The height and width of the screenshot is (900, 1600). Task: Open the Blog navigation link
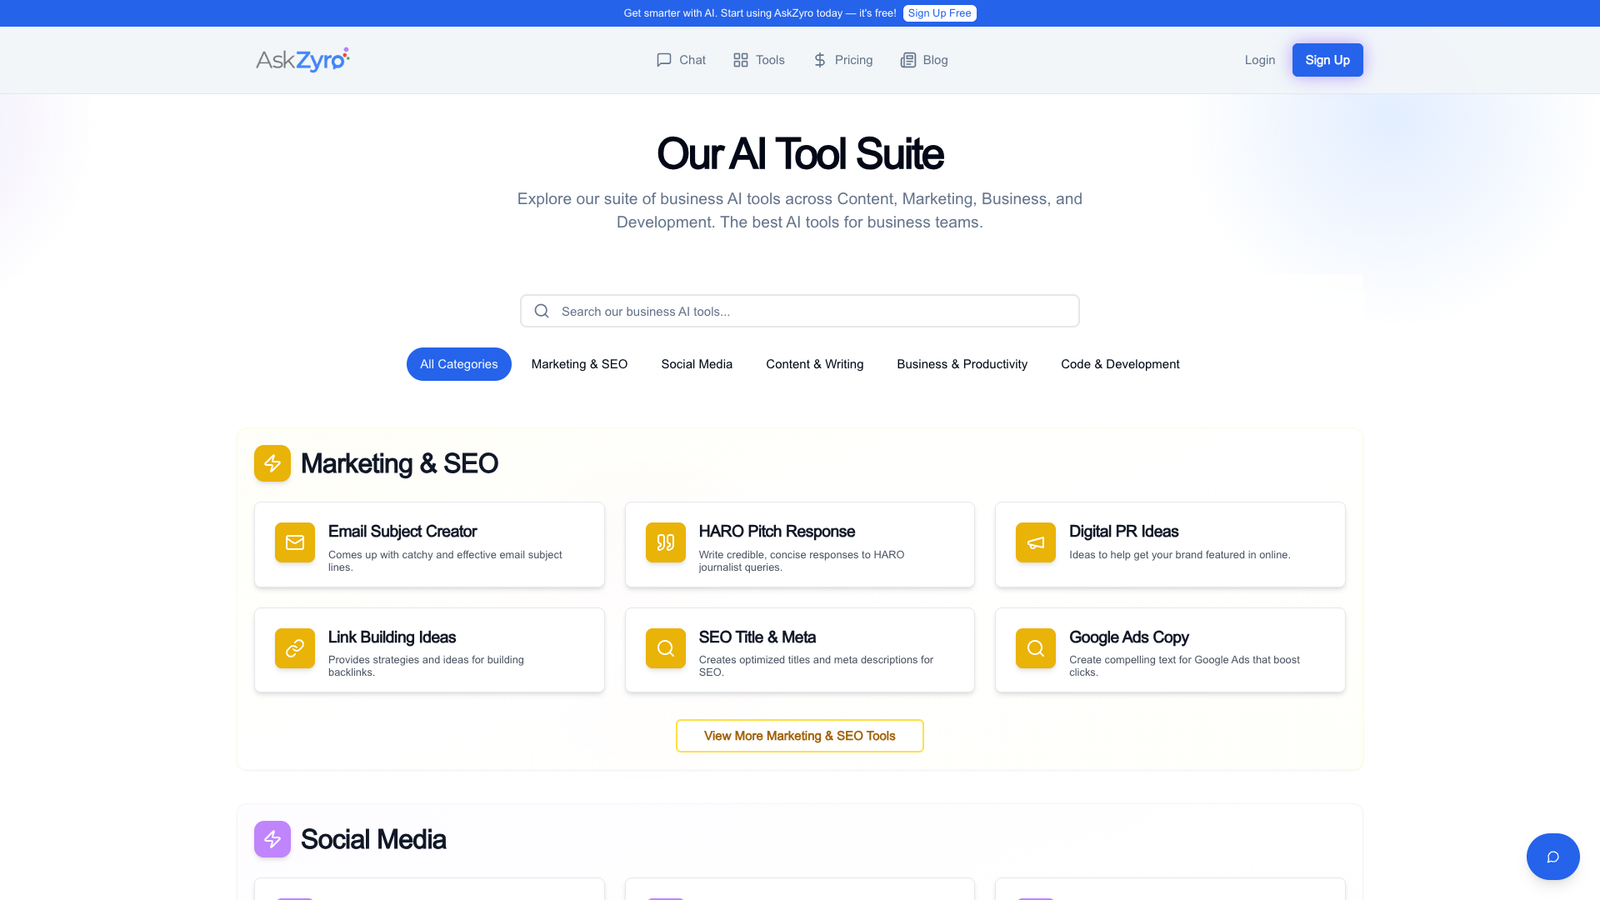pos(924,60)
